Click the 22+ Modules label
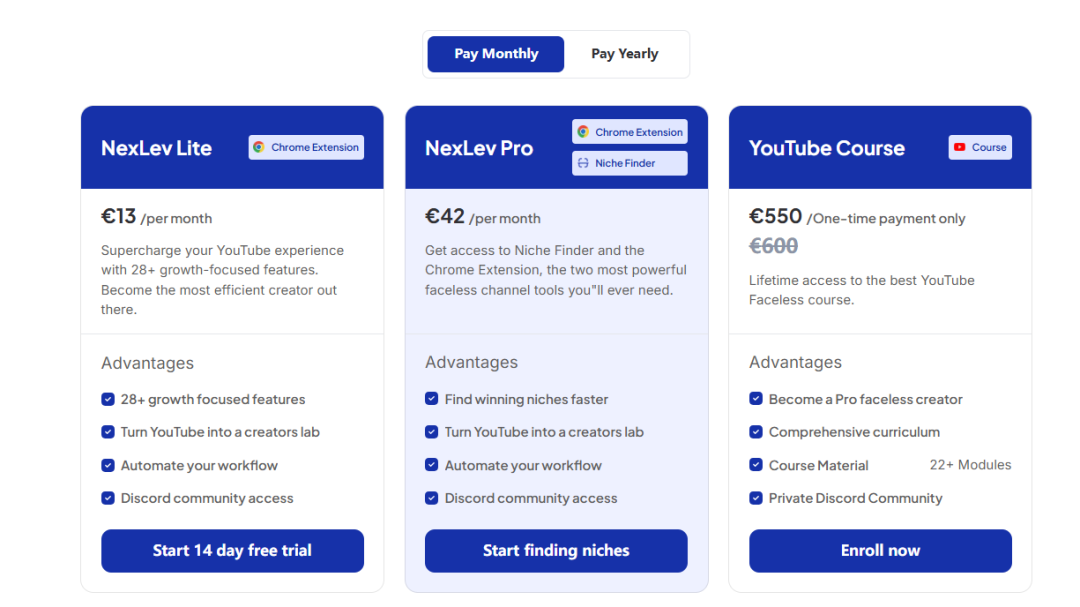 pos(970,465)
